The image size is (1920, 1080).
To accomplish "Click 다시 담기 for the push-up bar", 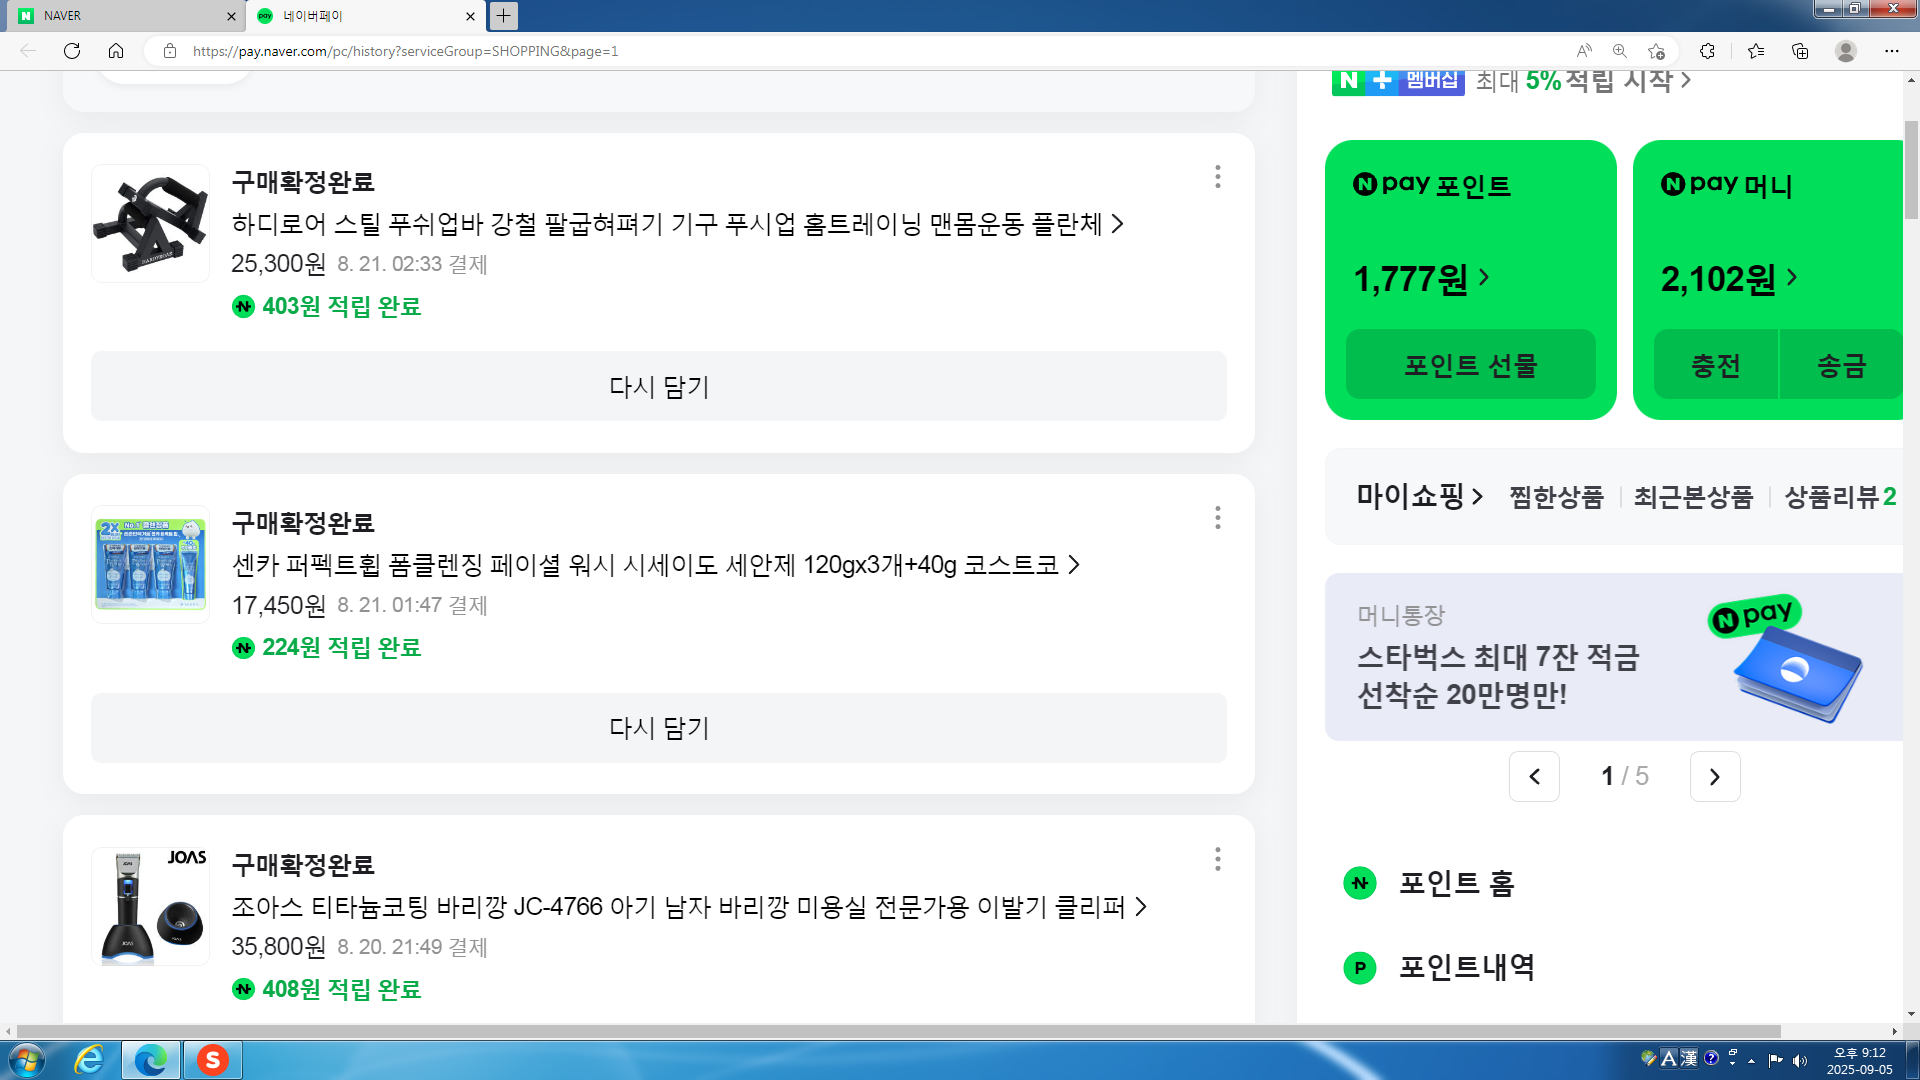I will click(658, 386).
